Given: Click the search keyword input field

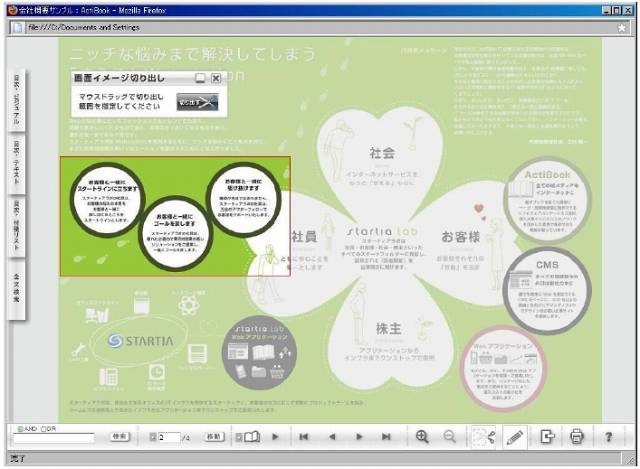Looking at the screenshot, I should point(53,438).
